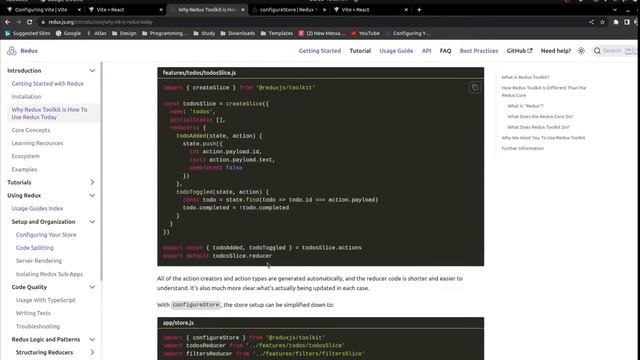Open the YouTube bookmark
Image resolution: width=640 pixels, height=360 pixels.
pyautogui.click(x=365, y=33)
